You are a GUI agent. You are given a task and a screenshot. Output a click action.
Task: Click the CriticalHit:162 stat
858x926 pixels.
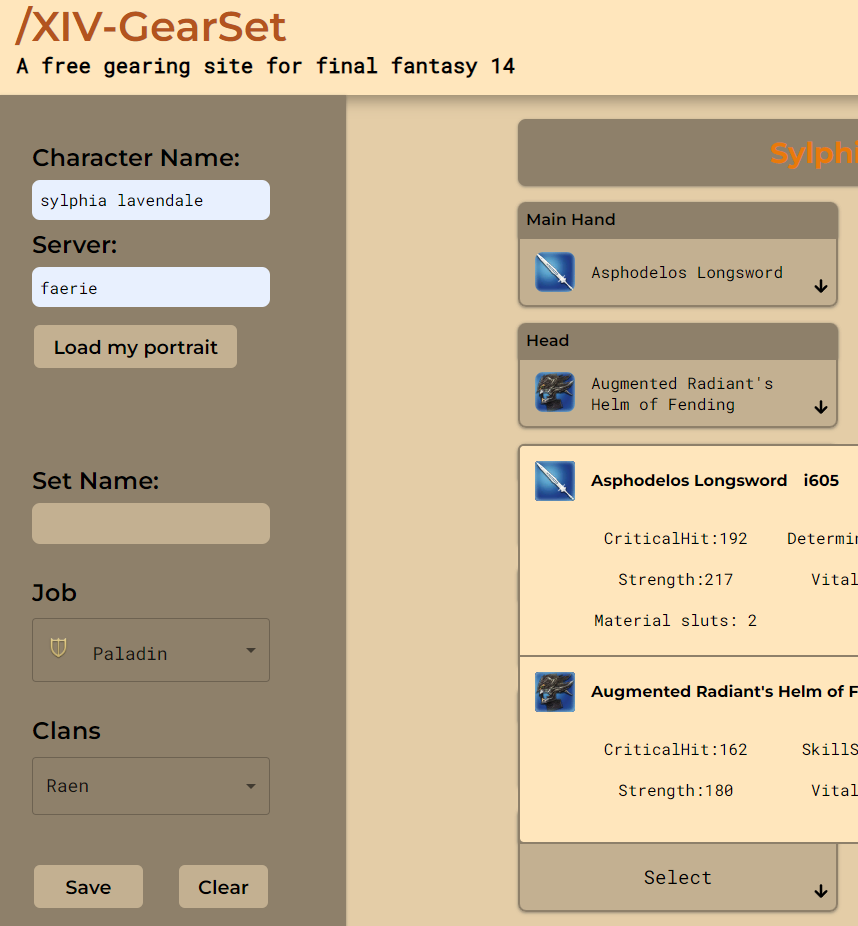[676, 749]
